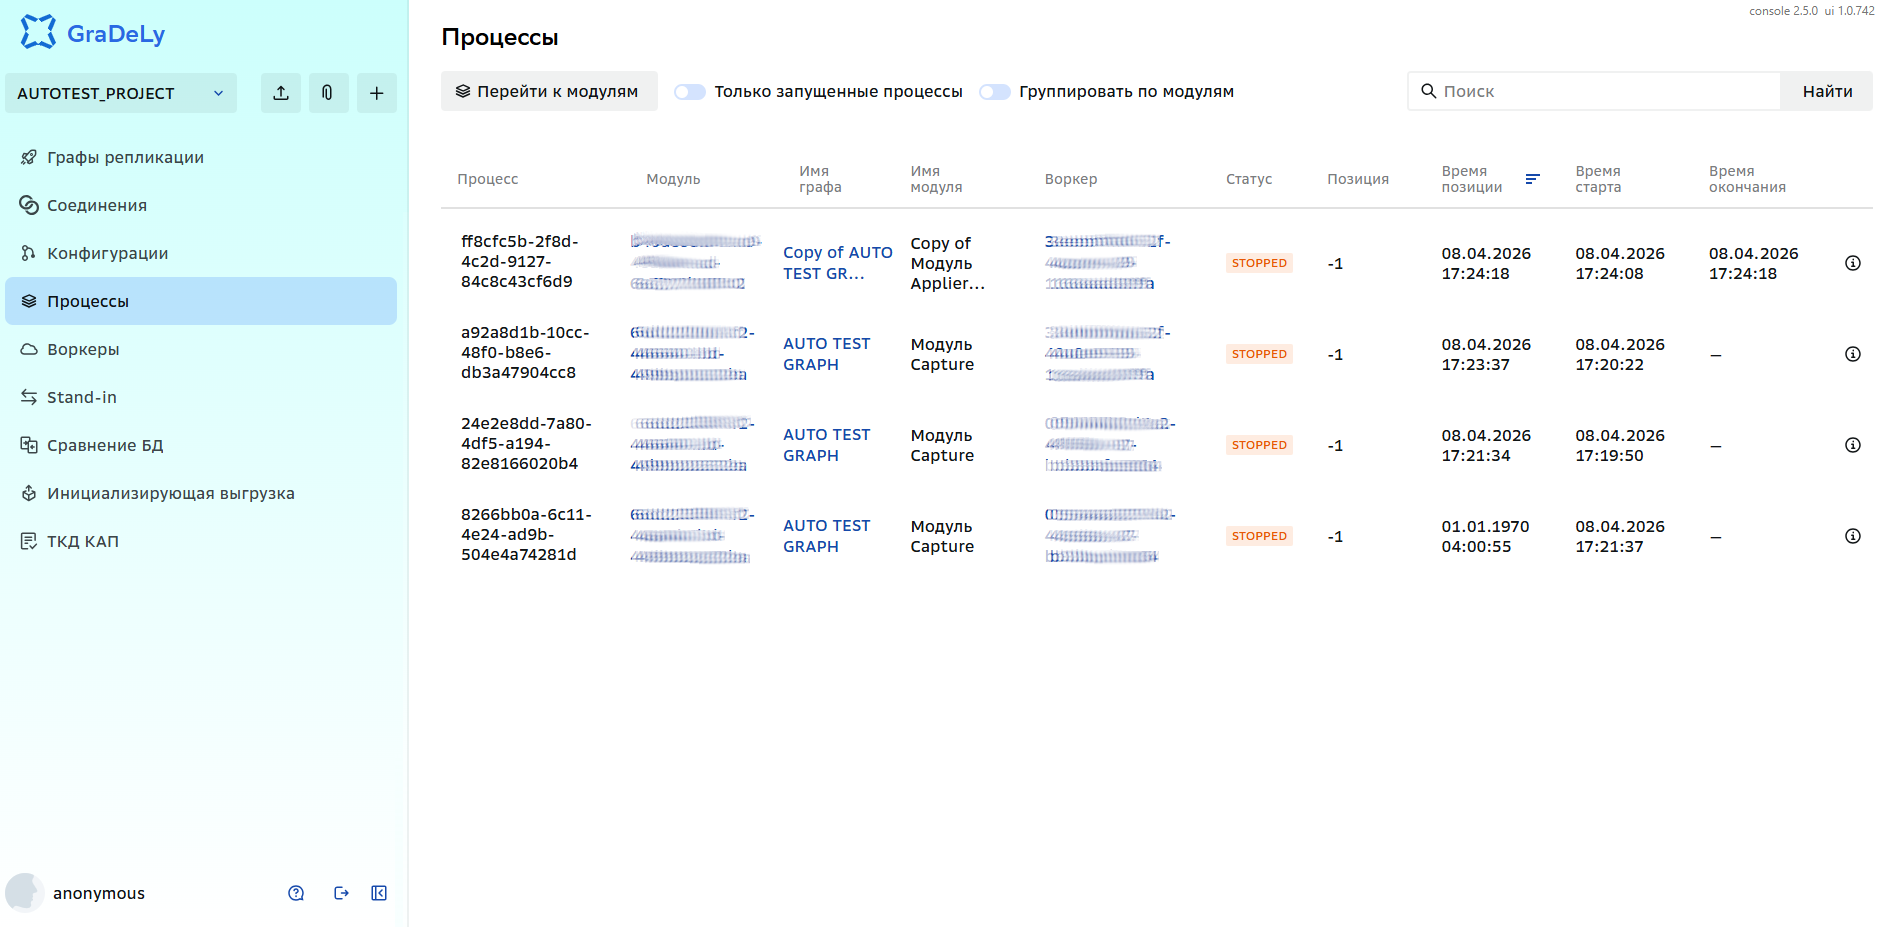
Task: Open Графы репликации menu item
Action: [201, 157]
